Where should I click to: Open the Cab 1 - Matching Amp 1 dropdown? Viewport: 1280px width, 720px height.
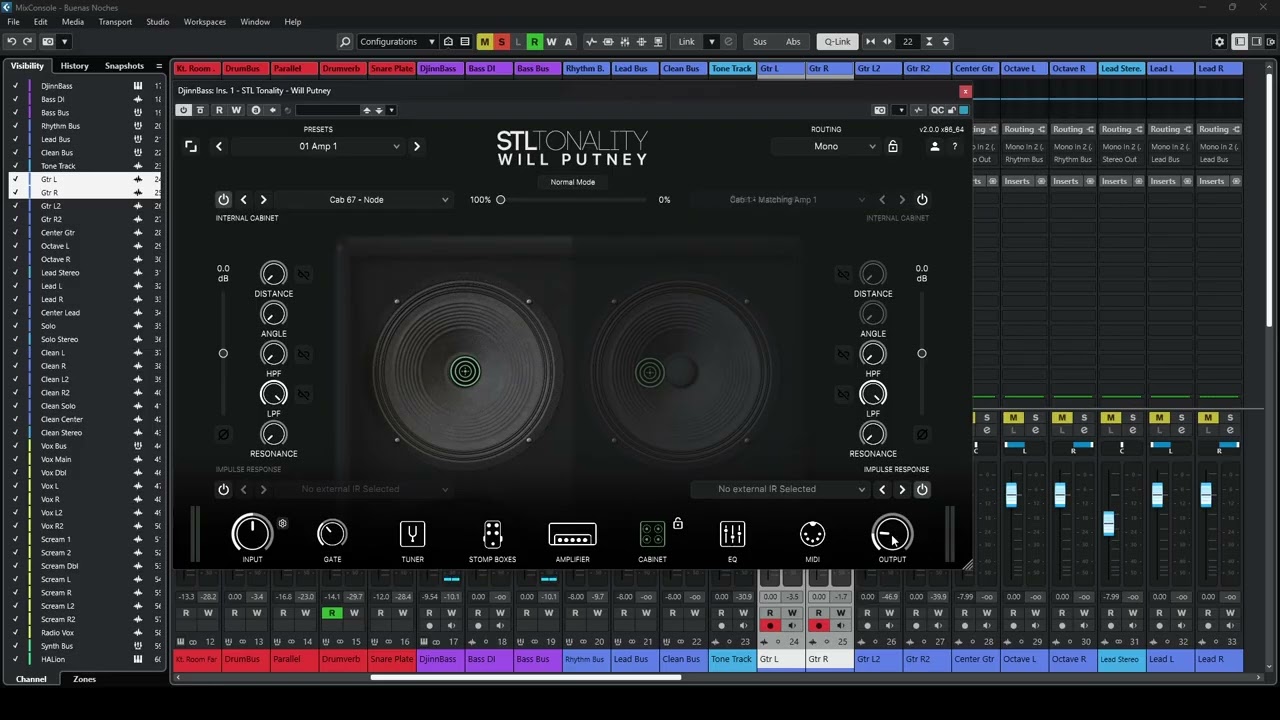[781, 200]
